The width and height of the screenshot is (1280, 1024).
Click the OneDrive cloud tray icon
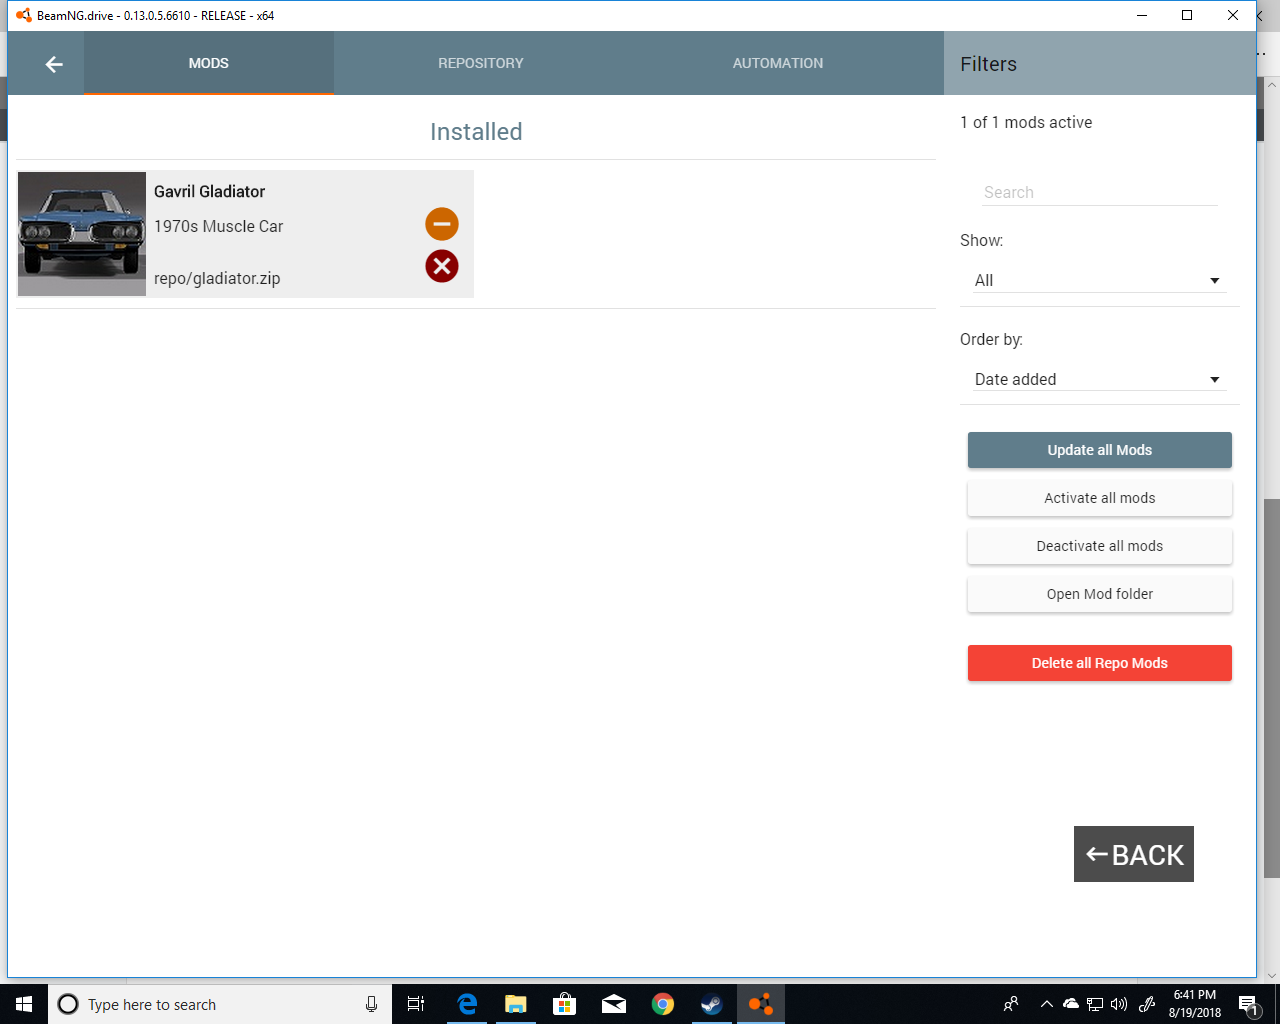(x=1071, y=1004)
